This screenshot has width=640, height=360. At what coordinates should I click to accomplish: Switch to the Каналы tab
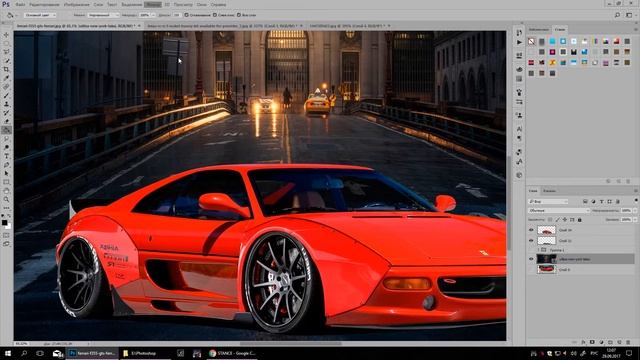pos(549,191)
